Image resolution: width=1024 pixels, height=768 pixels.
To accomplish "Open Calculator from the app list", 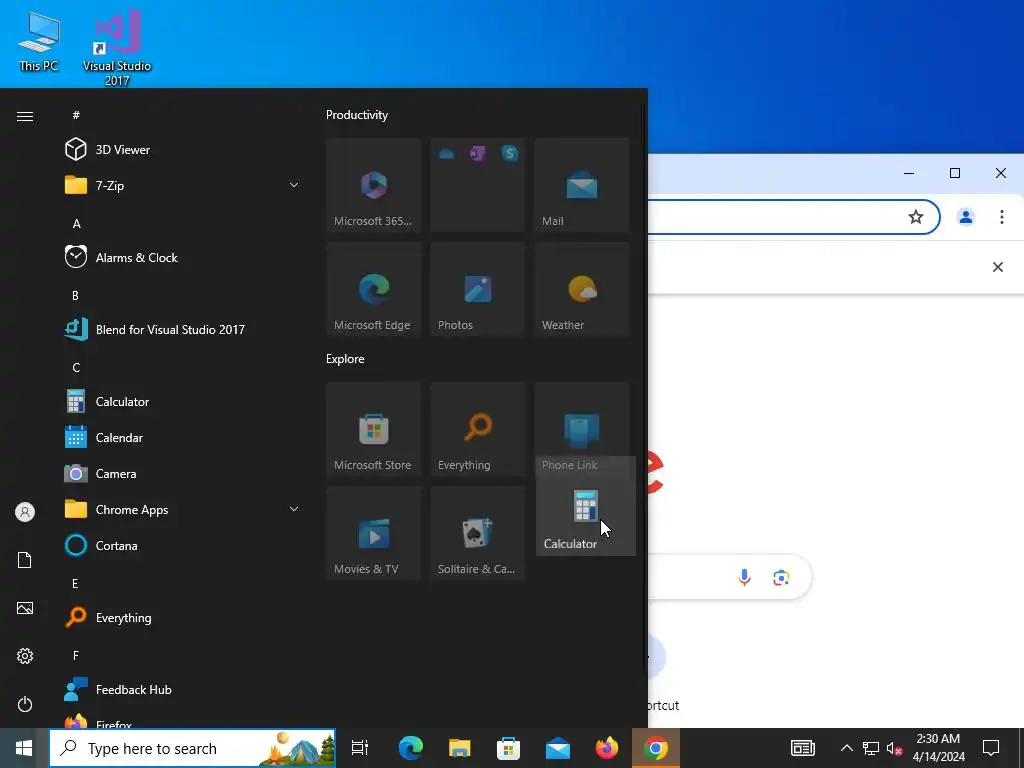I will pyautogui.click(x=183, y=402).
